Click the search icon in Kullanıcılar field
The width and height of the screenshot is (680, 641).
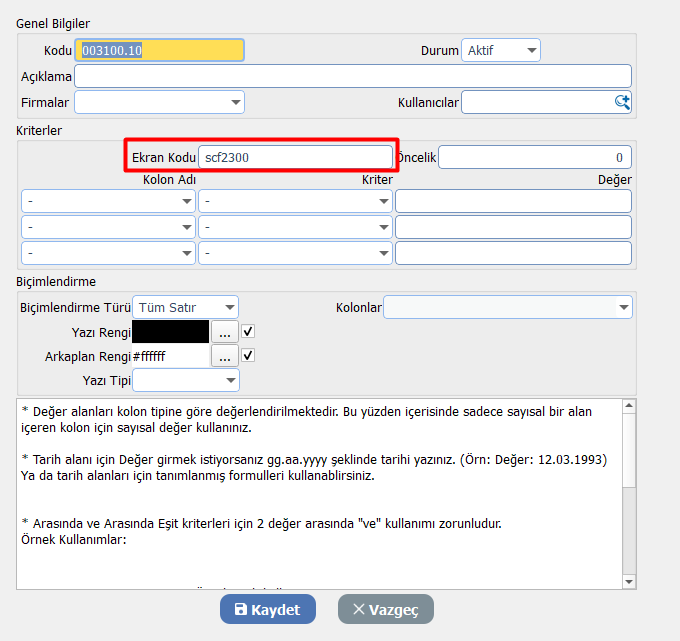[x=621, y=101]
